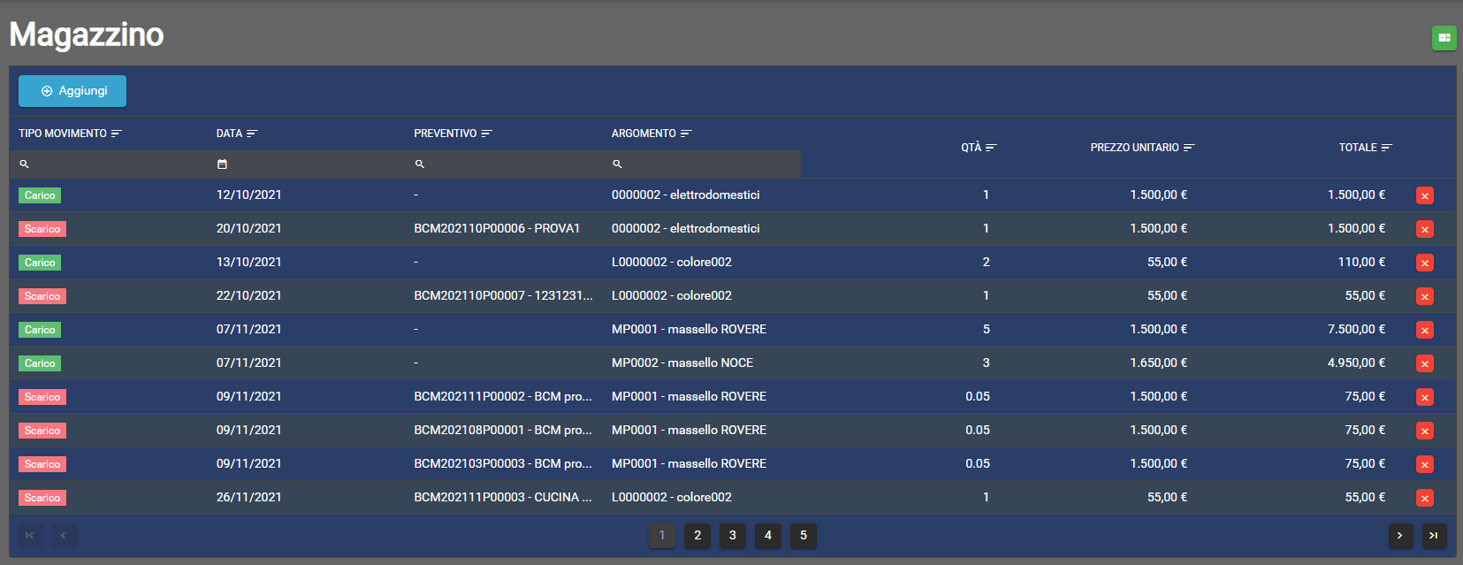1463x565 pixels.
Task: Sort by Prezzo Unitario column icon
Action: tap(1189, 148)
